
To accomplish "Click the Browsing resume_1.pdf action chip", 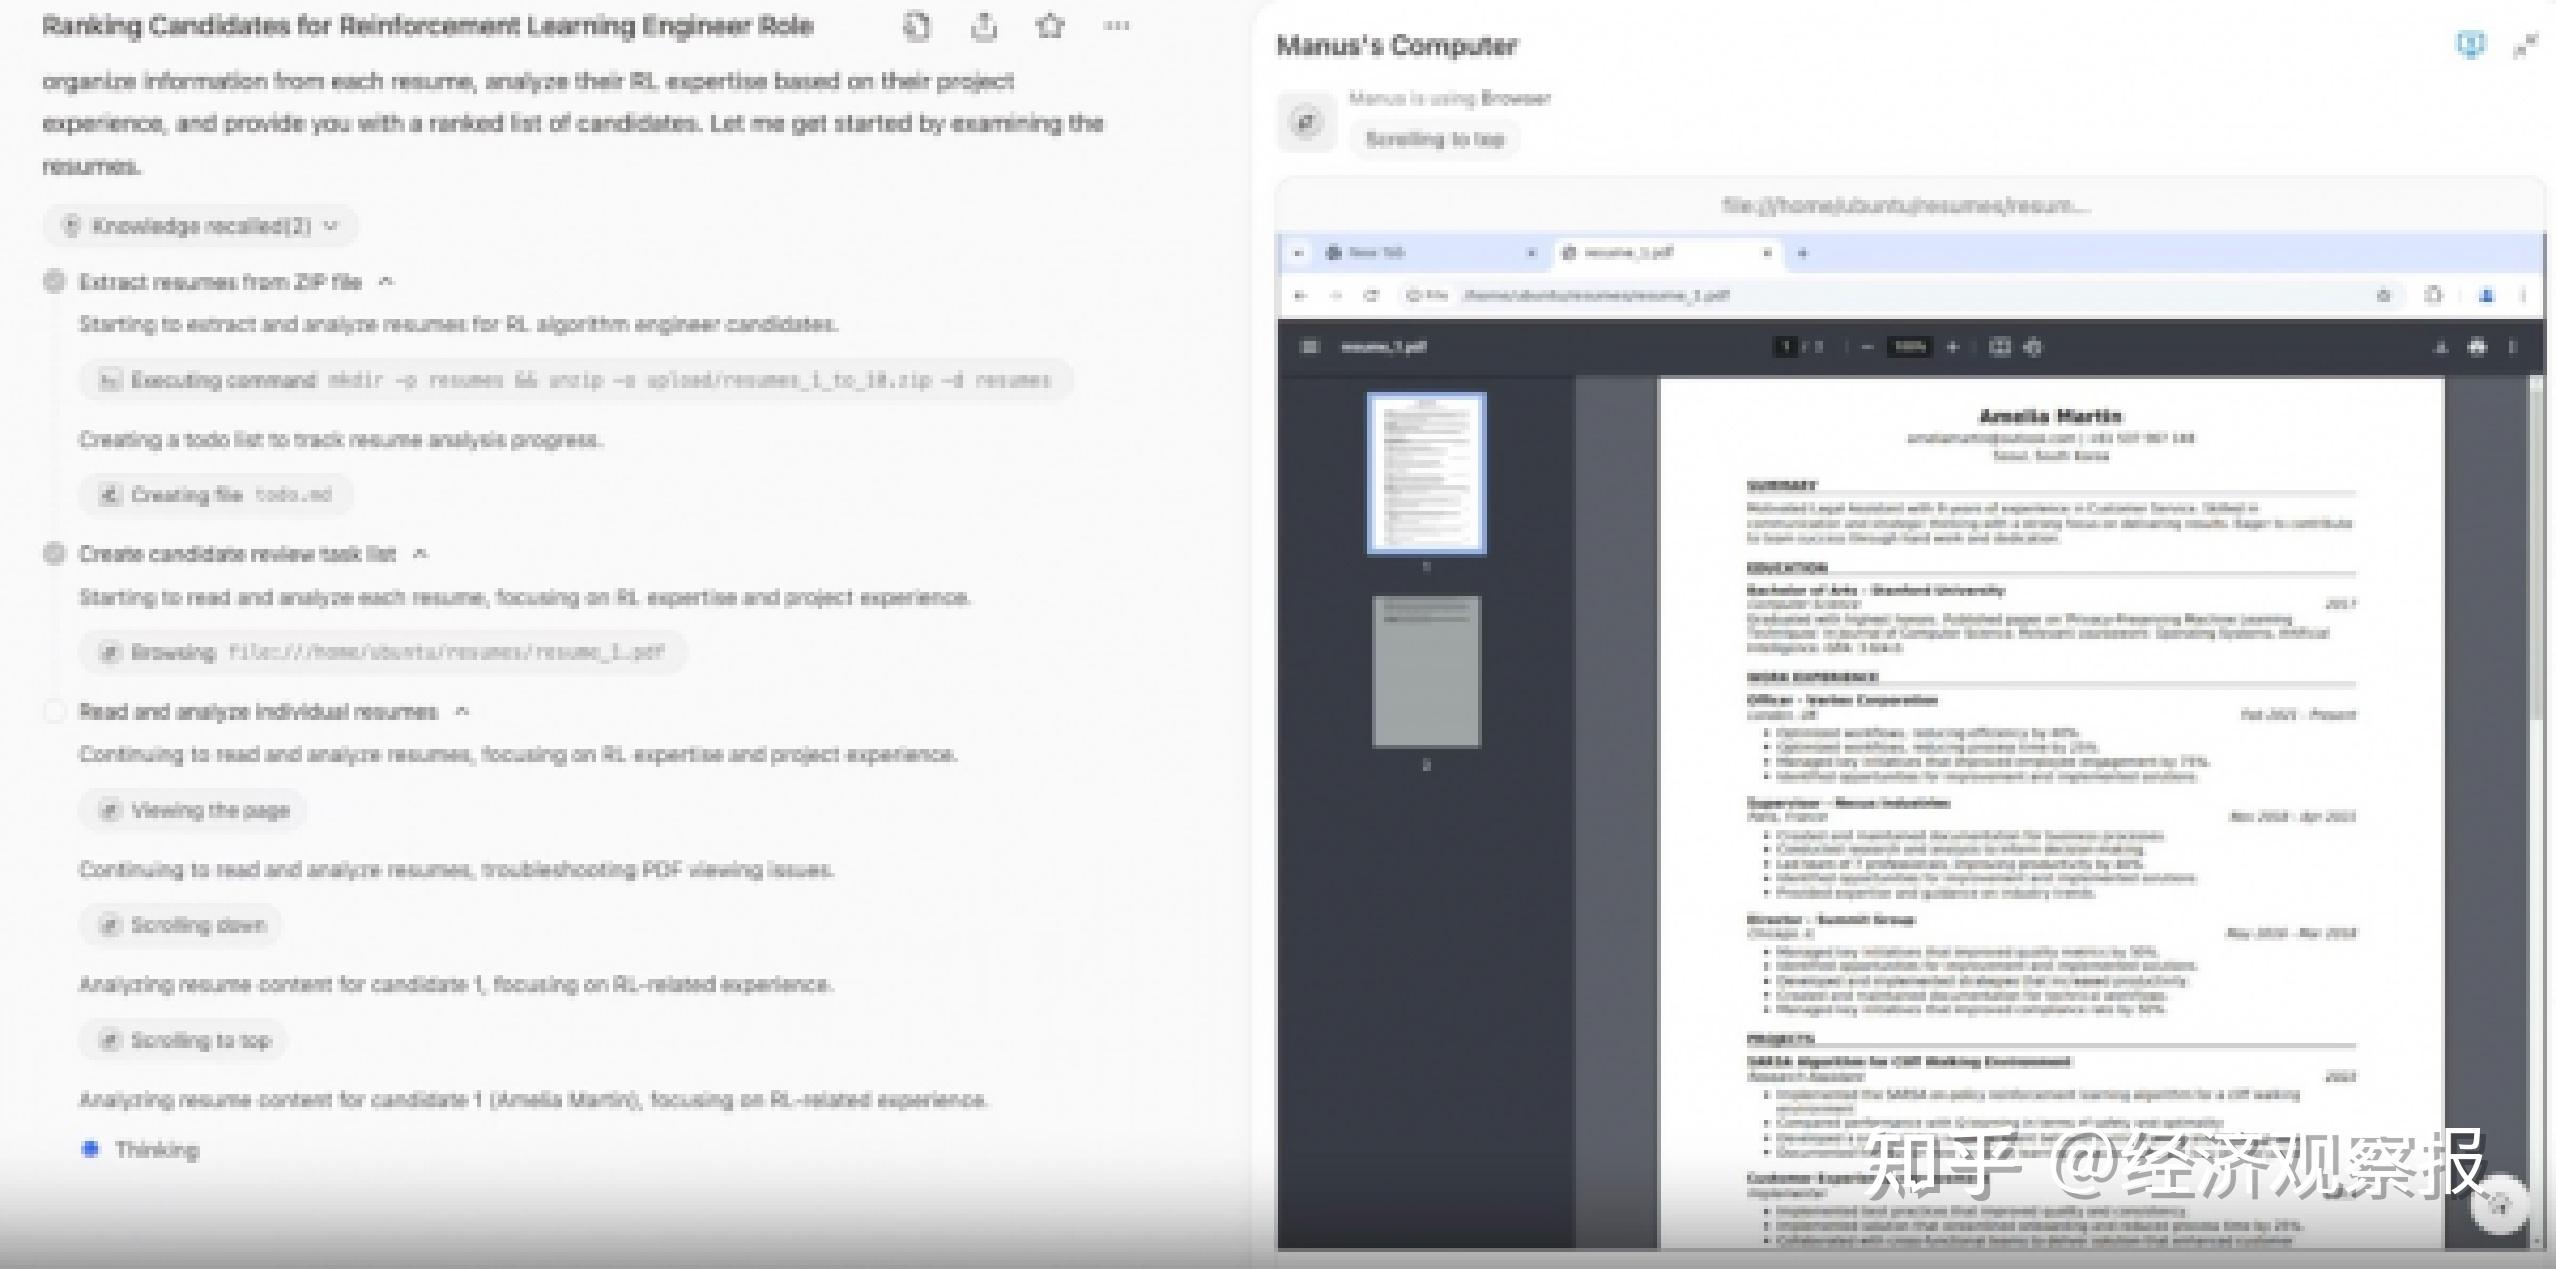I will [383, 653].
